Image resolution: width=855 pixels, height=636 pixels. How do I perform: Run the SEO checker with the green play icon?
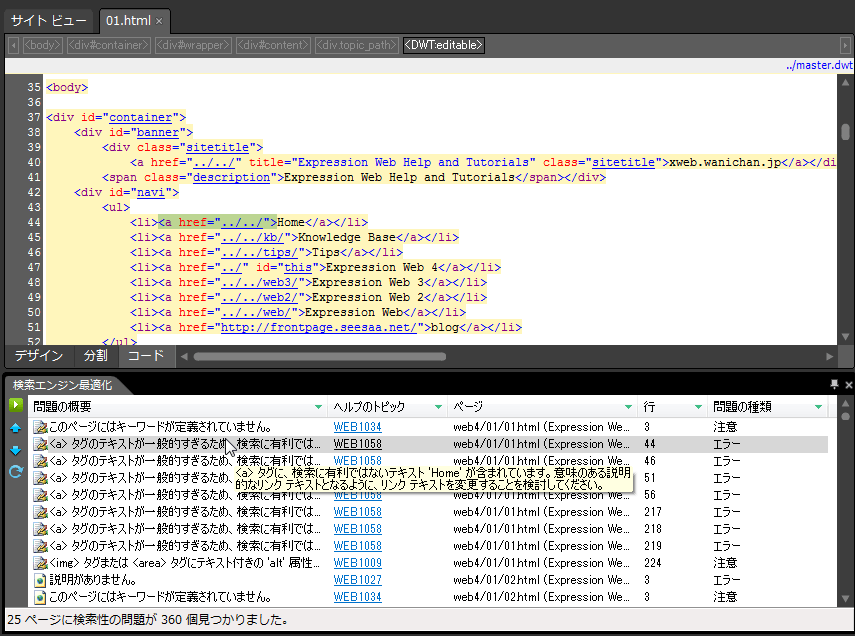[x=16, y=406]
